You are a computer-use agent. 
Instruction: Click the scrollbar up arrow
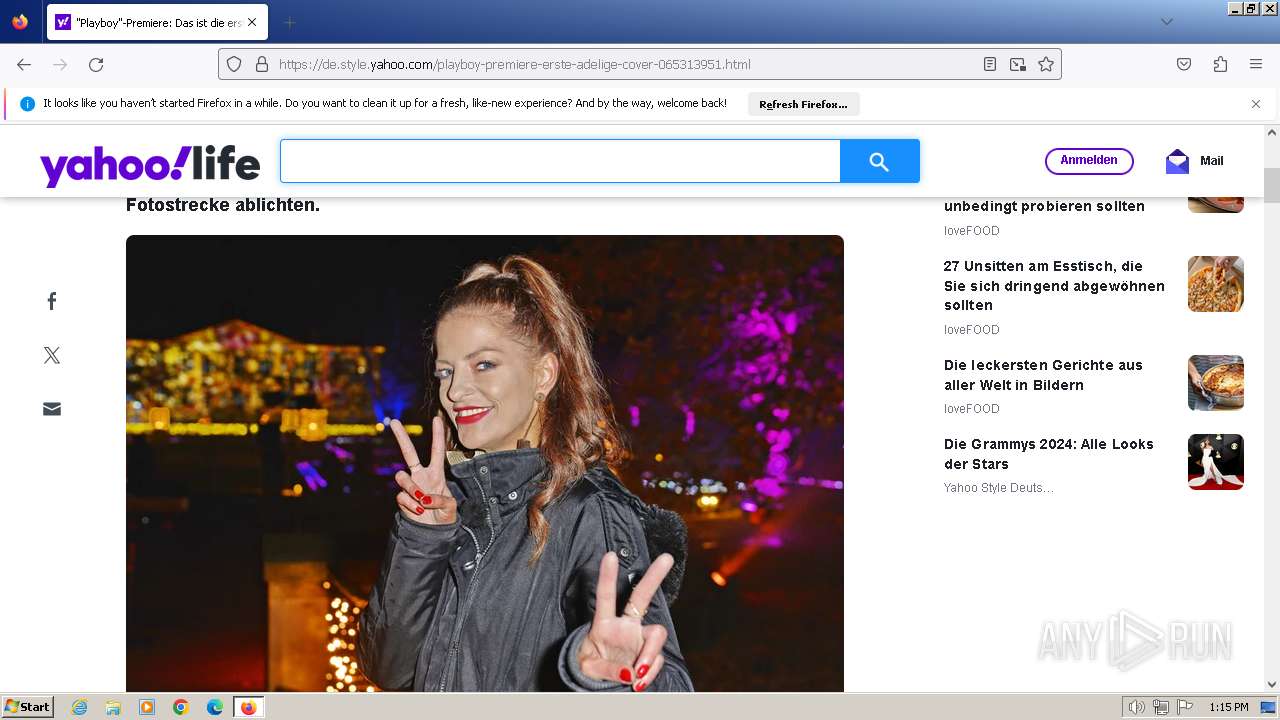pyautogui.click(x=1272, y=132)
